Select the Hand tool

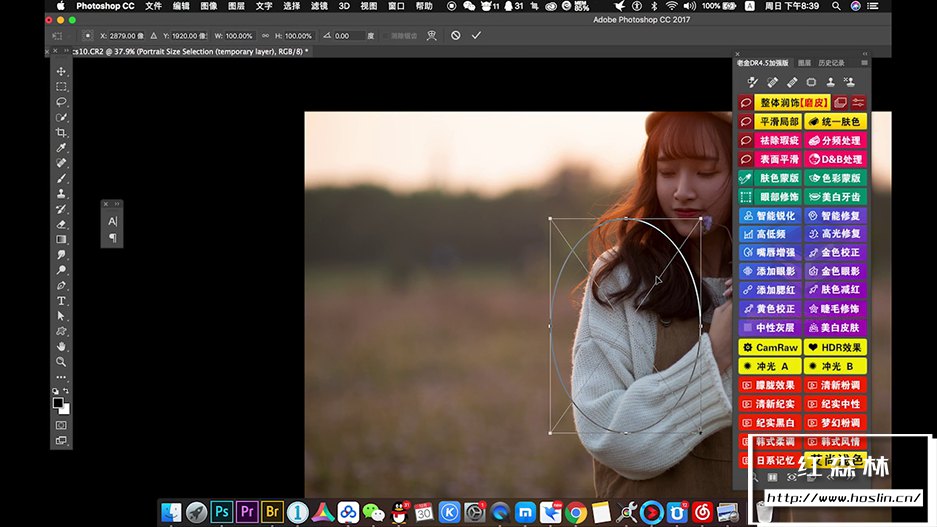point(61,346)
